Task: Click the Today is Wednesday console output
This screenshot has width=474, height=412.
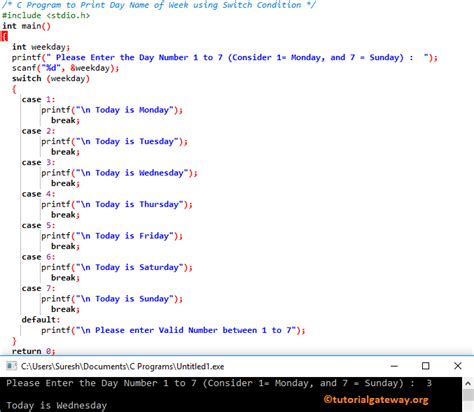Action: point(57,405)
